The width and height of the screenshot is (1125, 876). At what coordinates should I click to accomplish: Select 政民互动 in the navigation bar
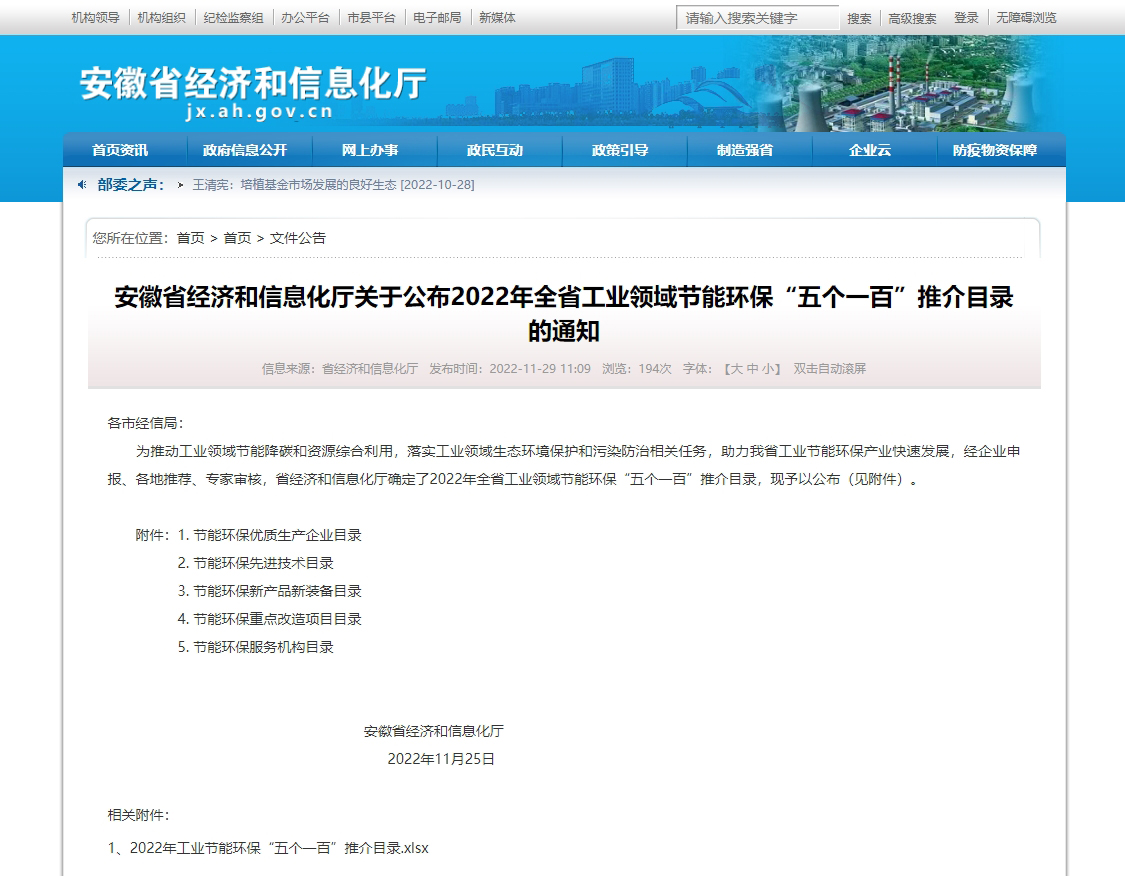click(495, 150)
